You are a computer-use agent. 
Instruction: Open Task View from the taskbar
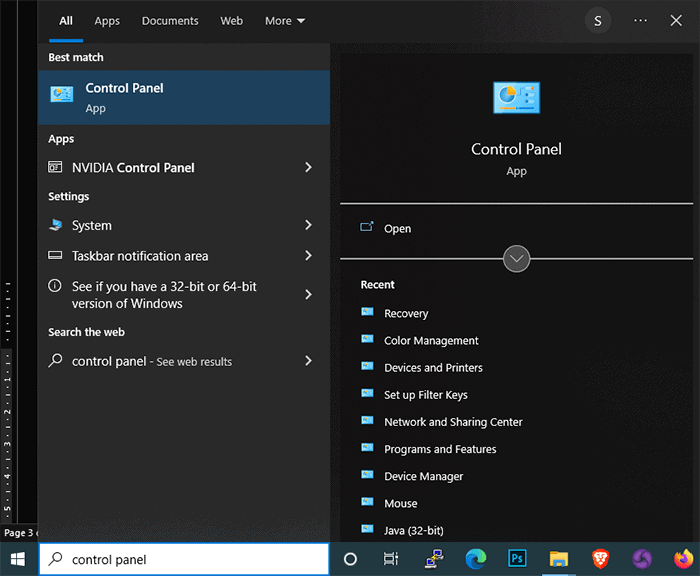391,559
